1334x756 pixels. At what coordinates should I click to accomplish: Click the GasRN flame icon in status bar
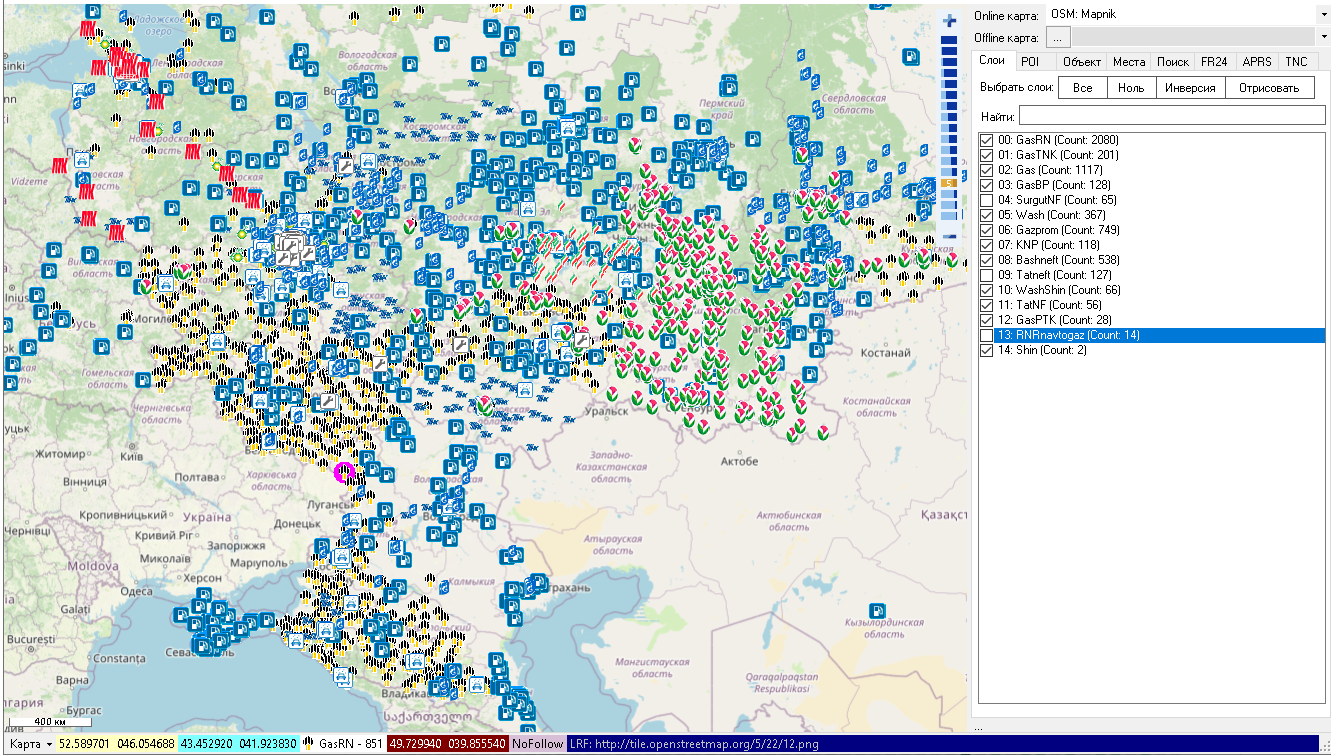pos(306,744)
